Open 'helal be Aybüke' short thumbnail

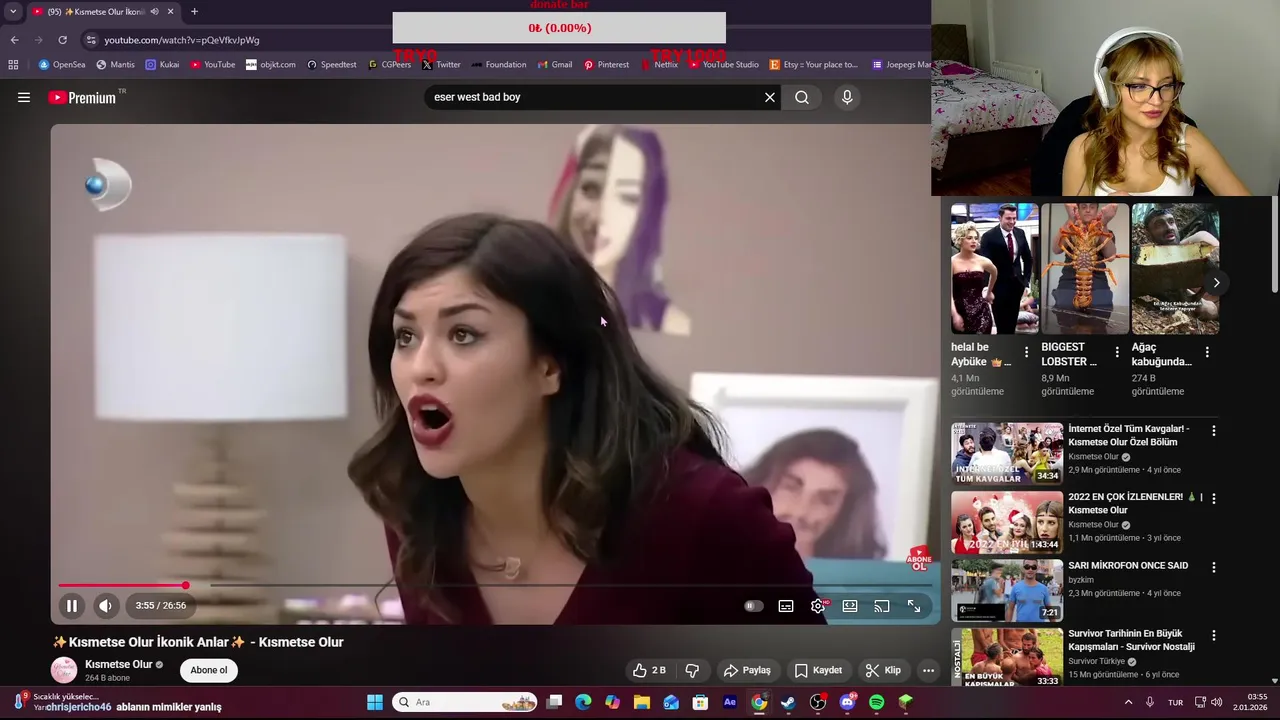coord(995,269)
